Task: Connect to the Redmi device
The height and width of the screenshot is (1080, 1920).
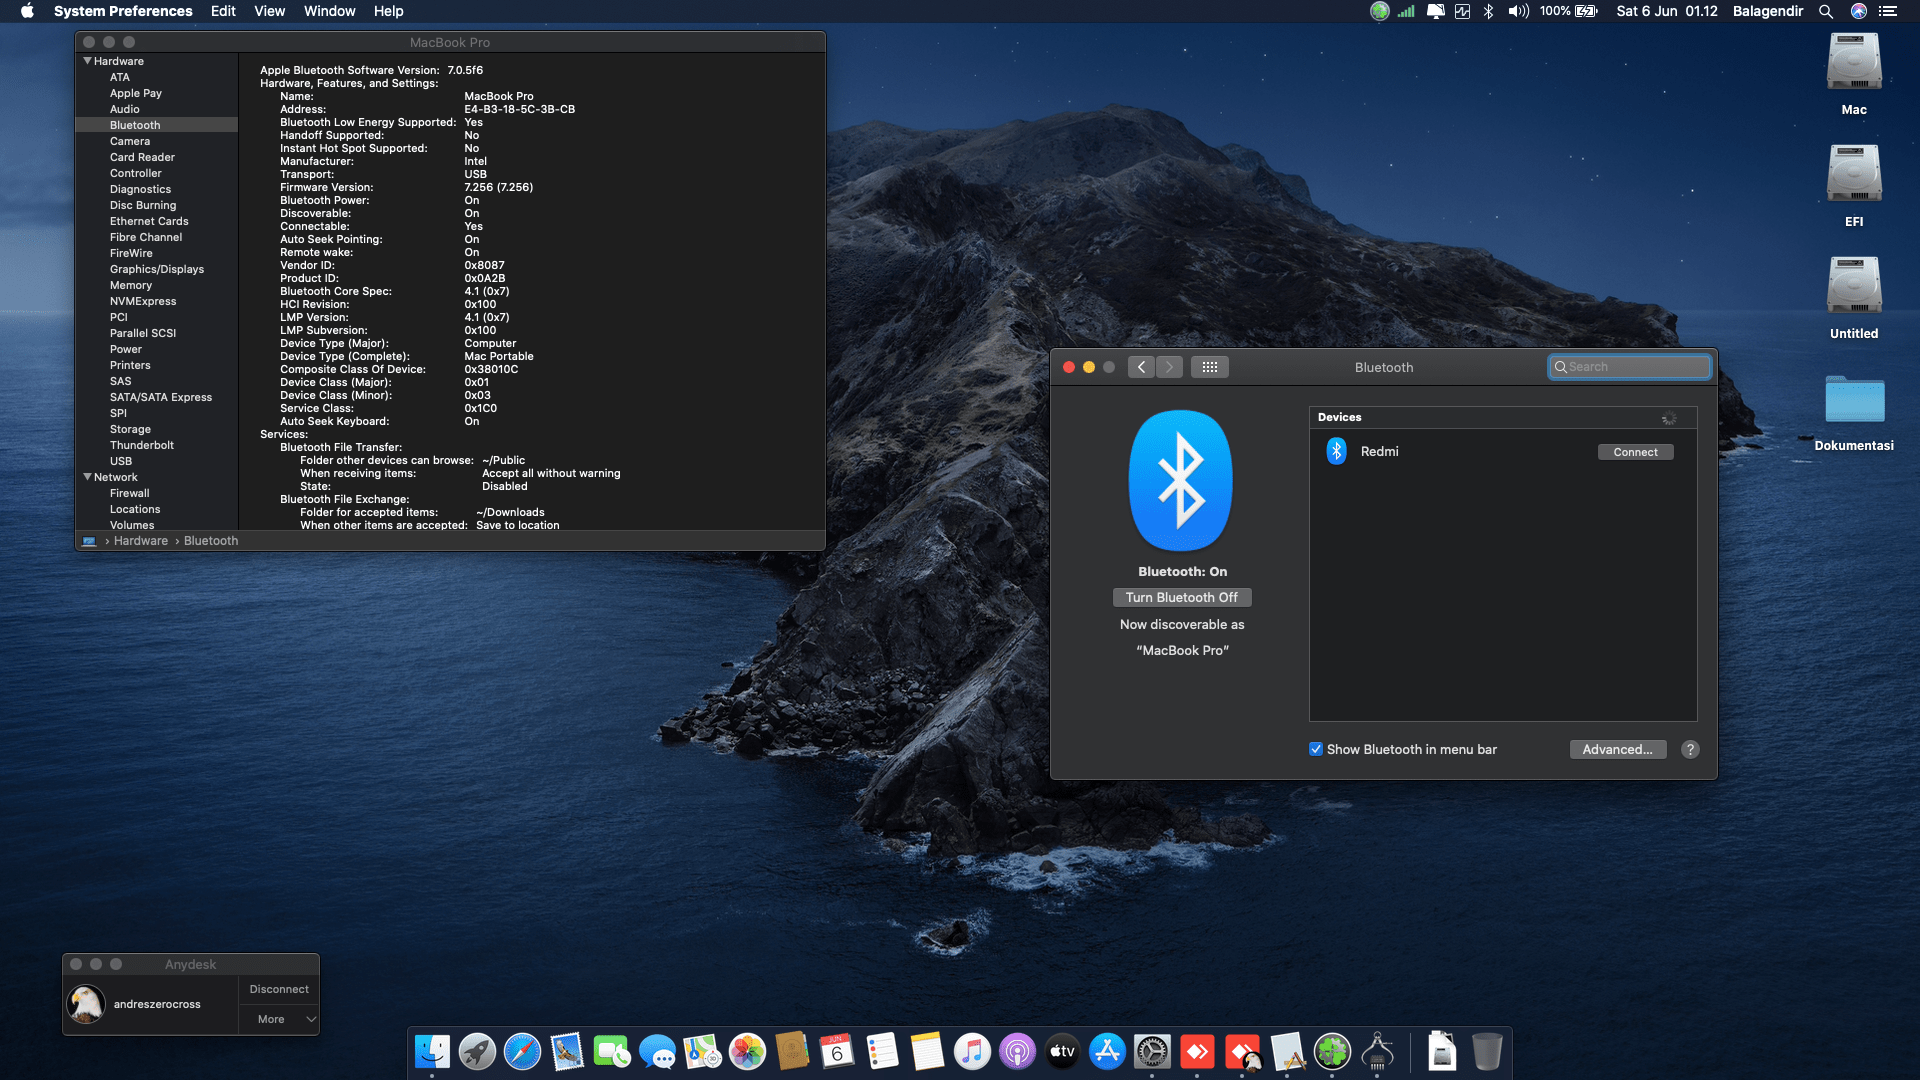Action: 1635,452
